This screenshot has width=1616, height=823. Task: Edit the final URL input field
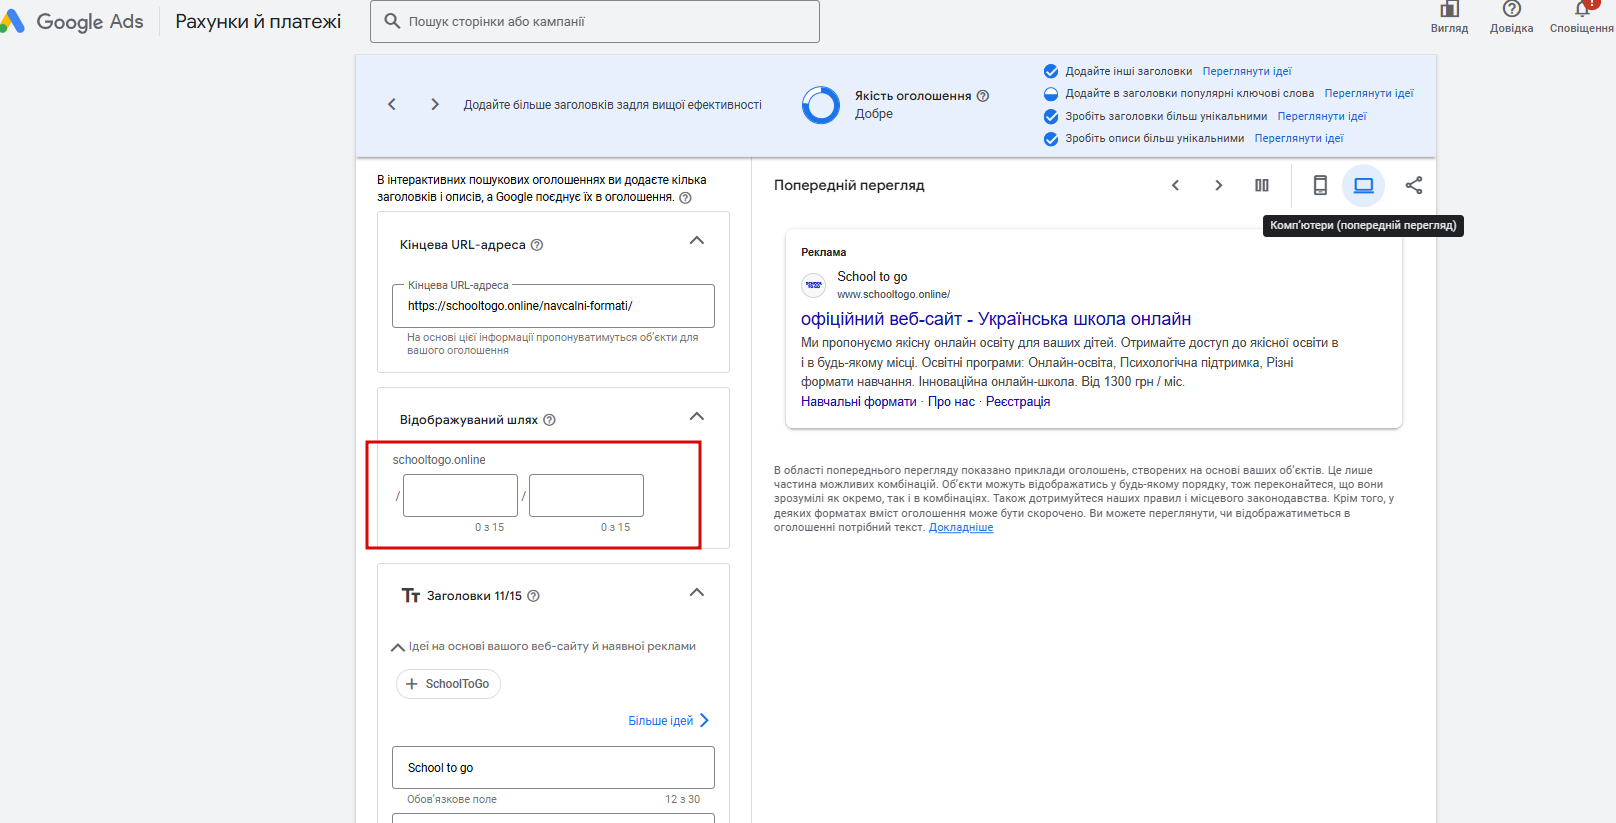point(553,306)
